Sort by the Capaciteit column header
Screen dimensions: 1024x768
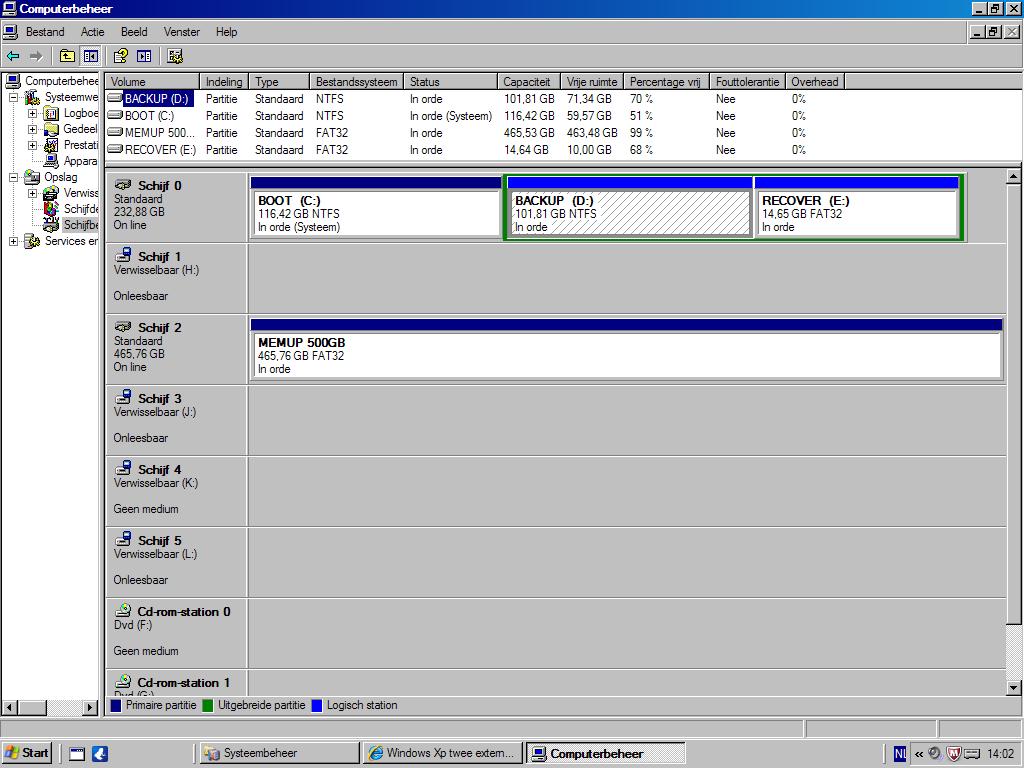(x=529, y=82)
